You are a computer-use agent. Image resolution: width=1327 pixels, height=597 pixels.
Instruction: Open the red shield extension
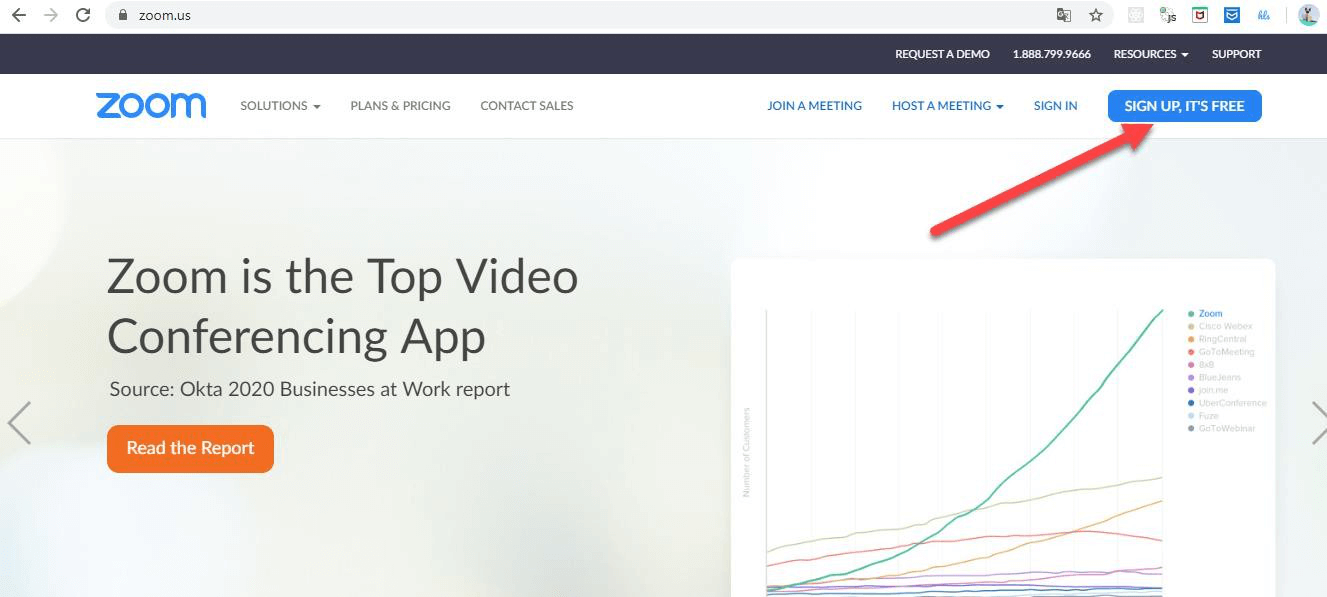coord(1198,15)
